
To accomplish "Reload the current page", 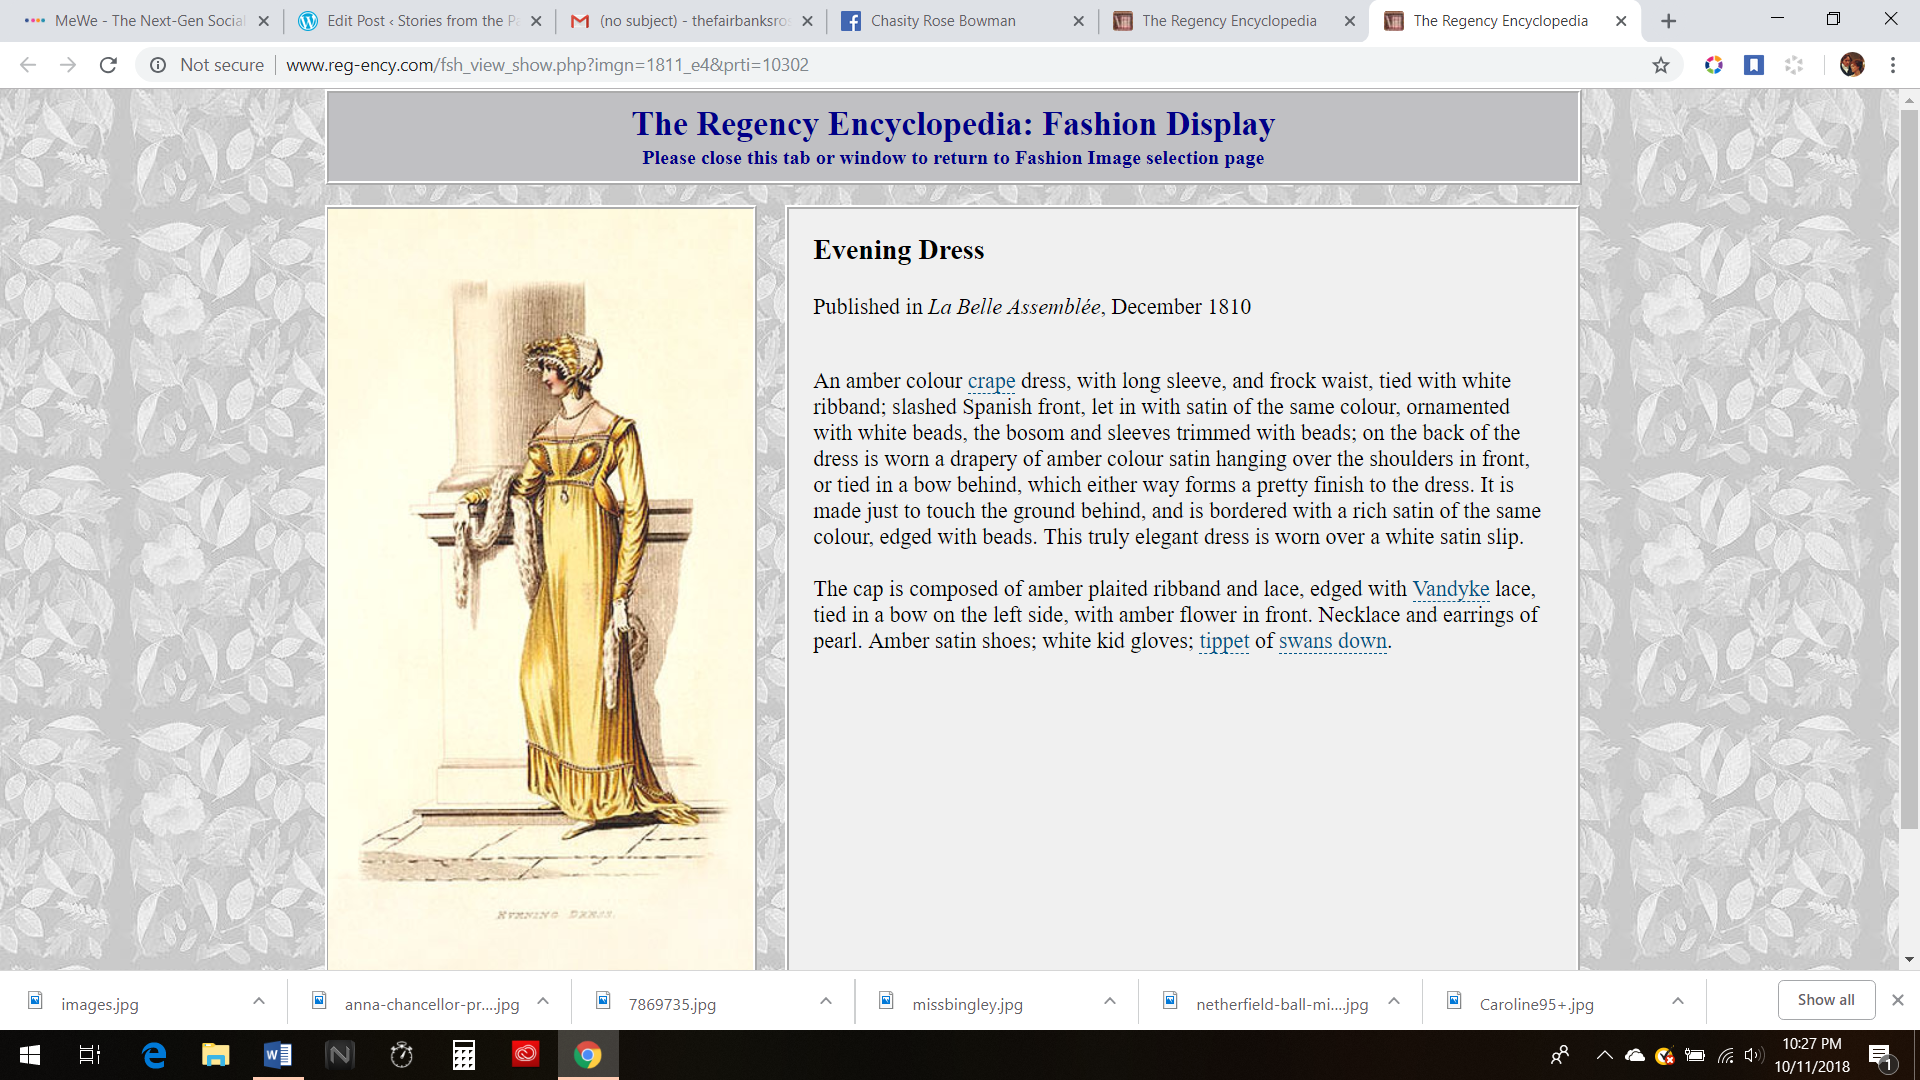I will [108, 65].
